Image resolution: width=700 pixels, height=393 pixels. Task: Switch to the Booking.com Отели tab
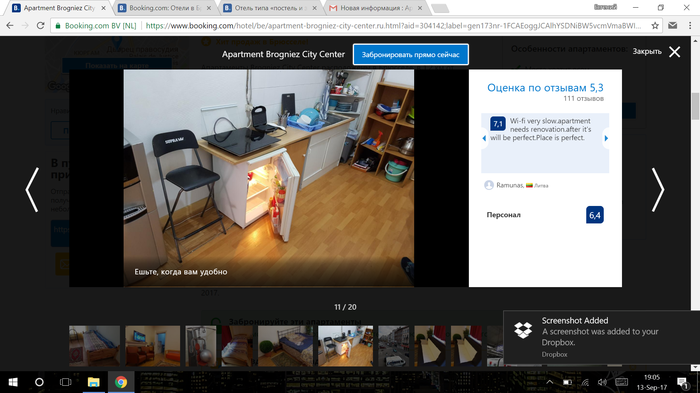(x=163, y=8)
